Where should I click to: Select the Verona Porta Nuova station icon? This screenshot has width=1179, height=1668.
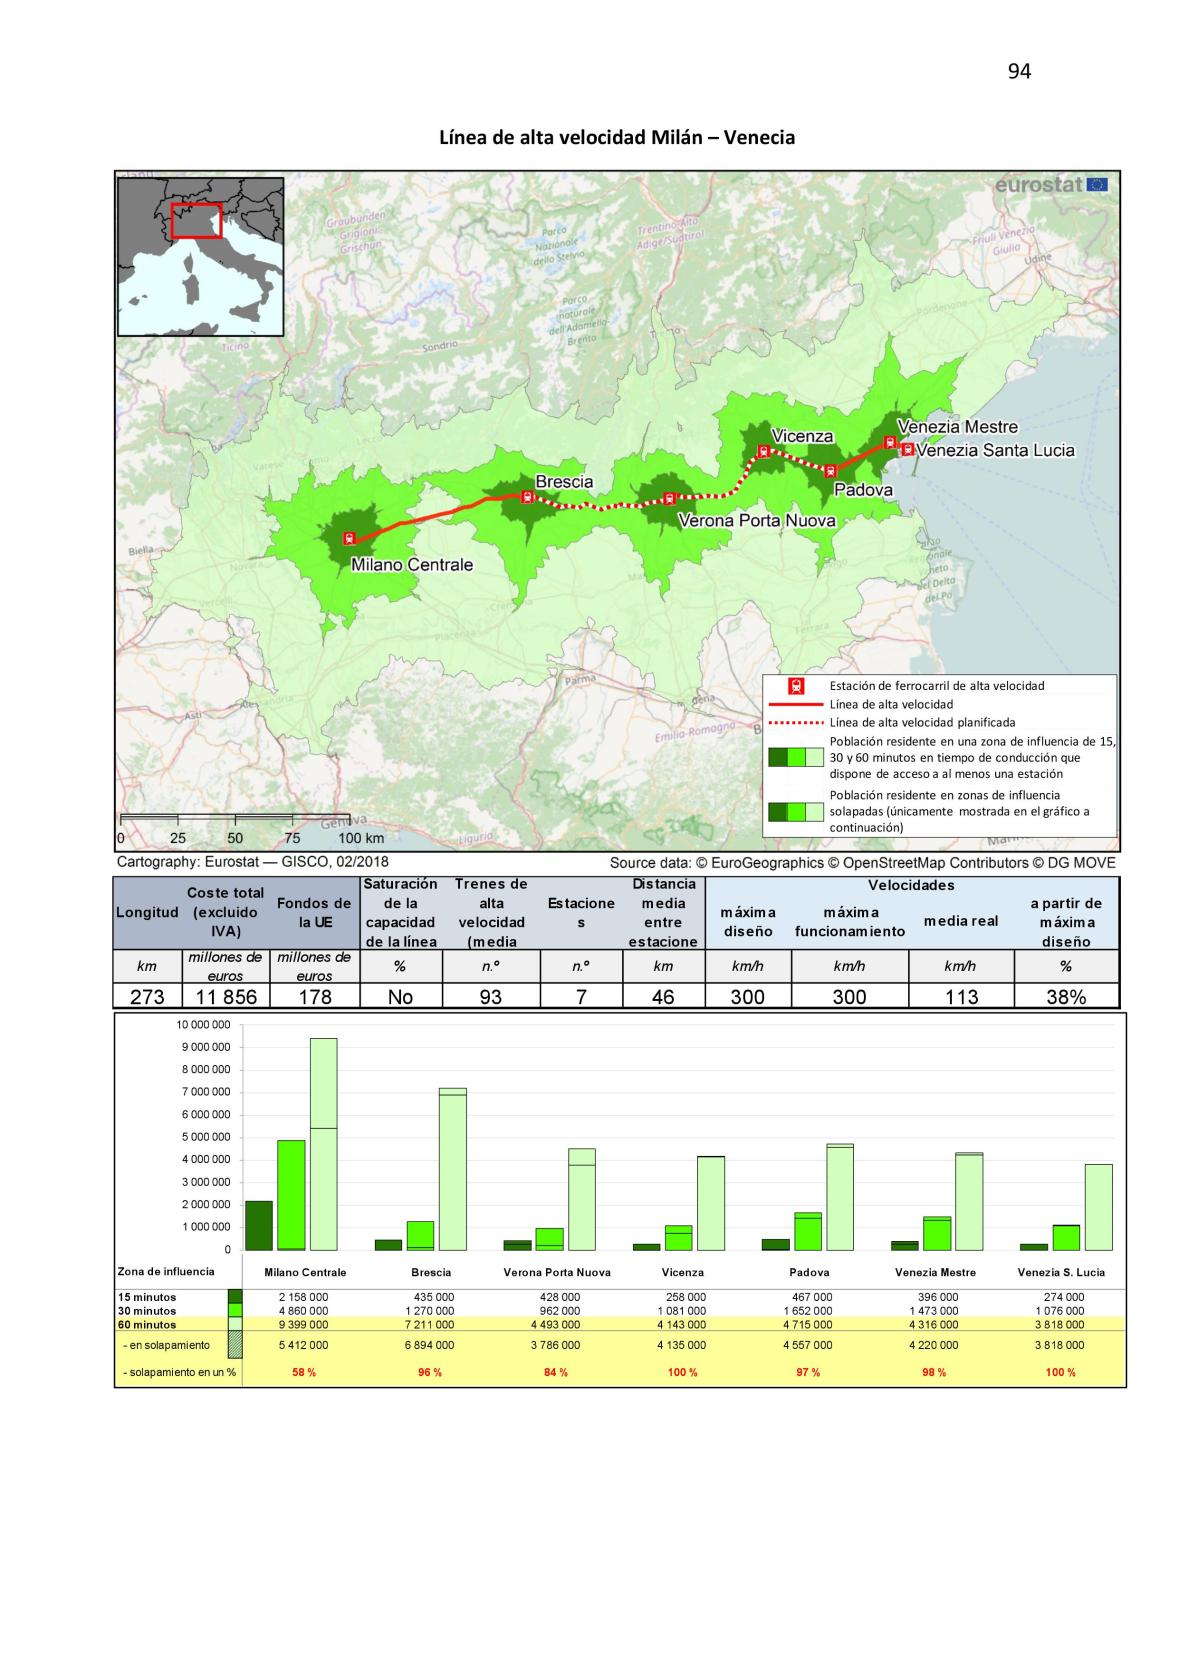669,498
